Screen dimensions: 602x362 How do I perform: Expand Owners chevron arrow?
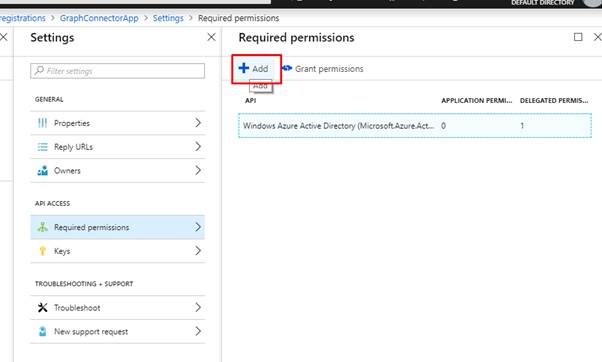[x=198, y=170]
